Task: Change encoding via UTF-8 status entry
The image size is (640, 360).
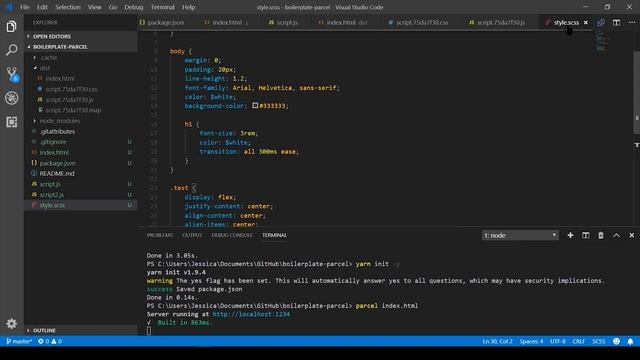Action: point(558,341)
